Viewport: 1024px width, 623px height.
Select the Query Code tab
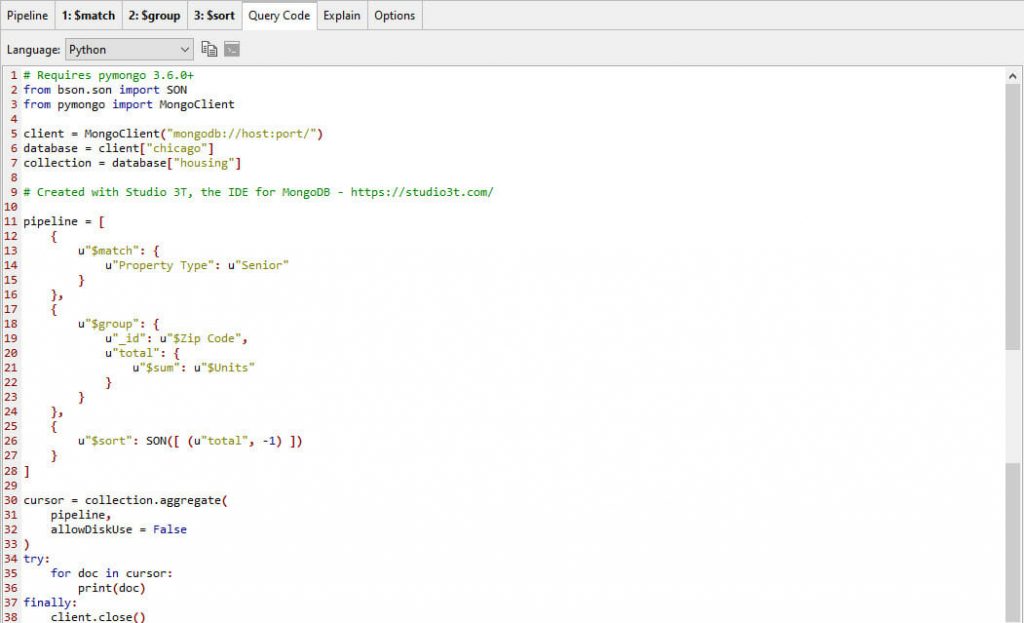click(279, 15)
